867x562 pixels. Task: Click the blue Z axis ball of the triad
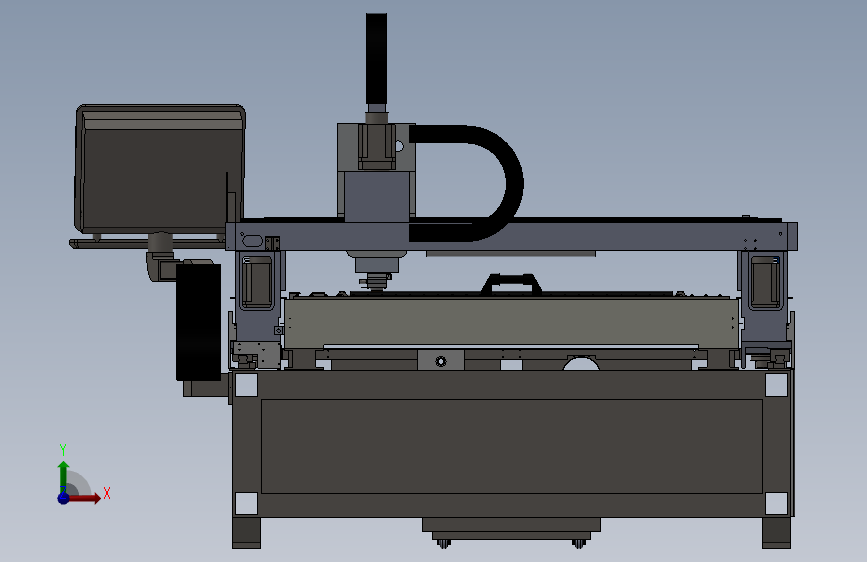(x=64, y=498)
